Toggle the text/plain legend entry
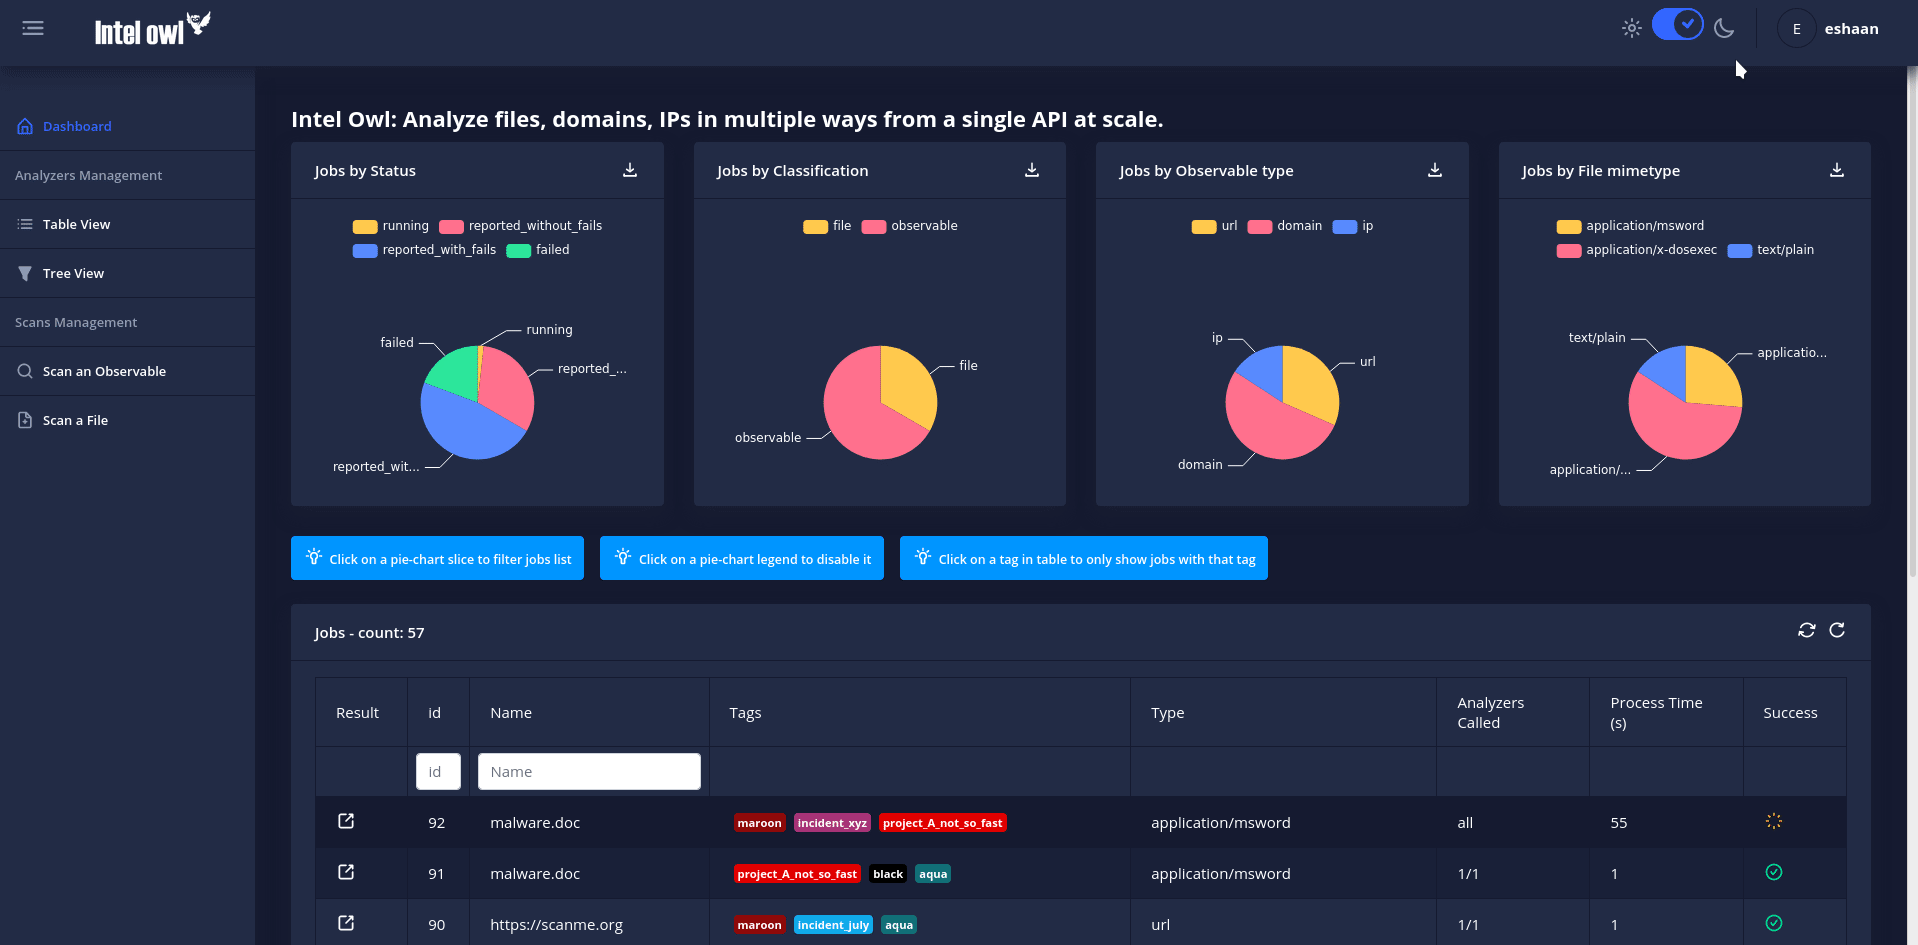Image resolution: width=1918 pixels, height=945 pixels. pos(1771,250)
